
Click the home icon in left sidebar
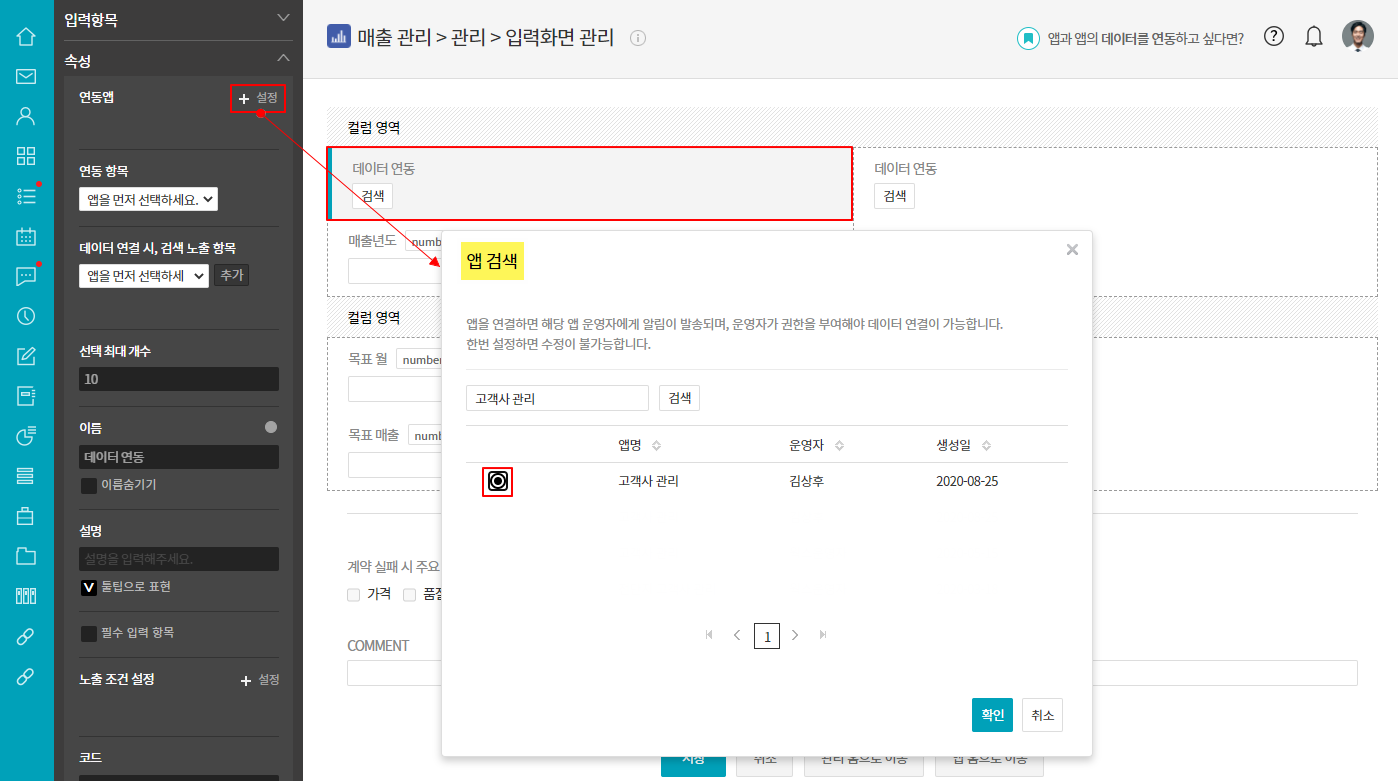26,37
